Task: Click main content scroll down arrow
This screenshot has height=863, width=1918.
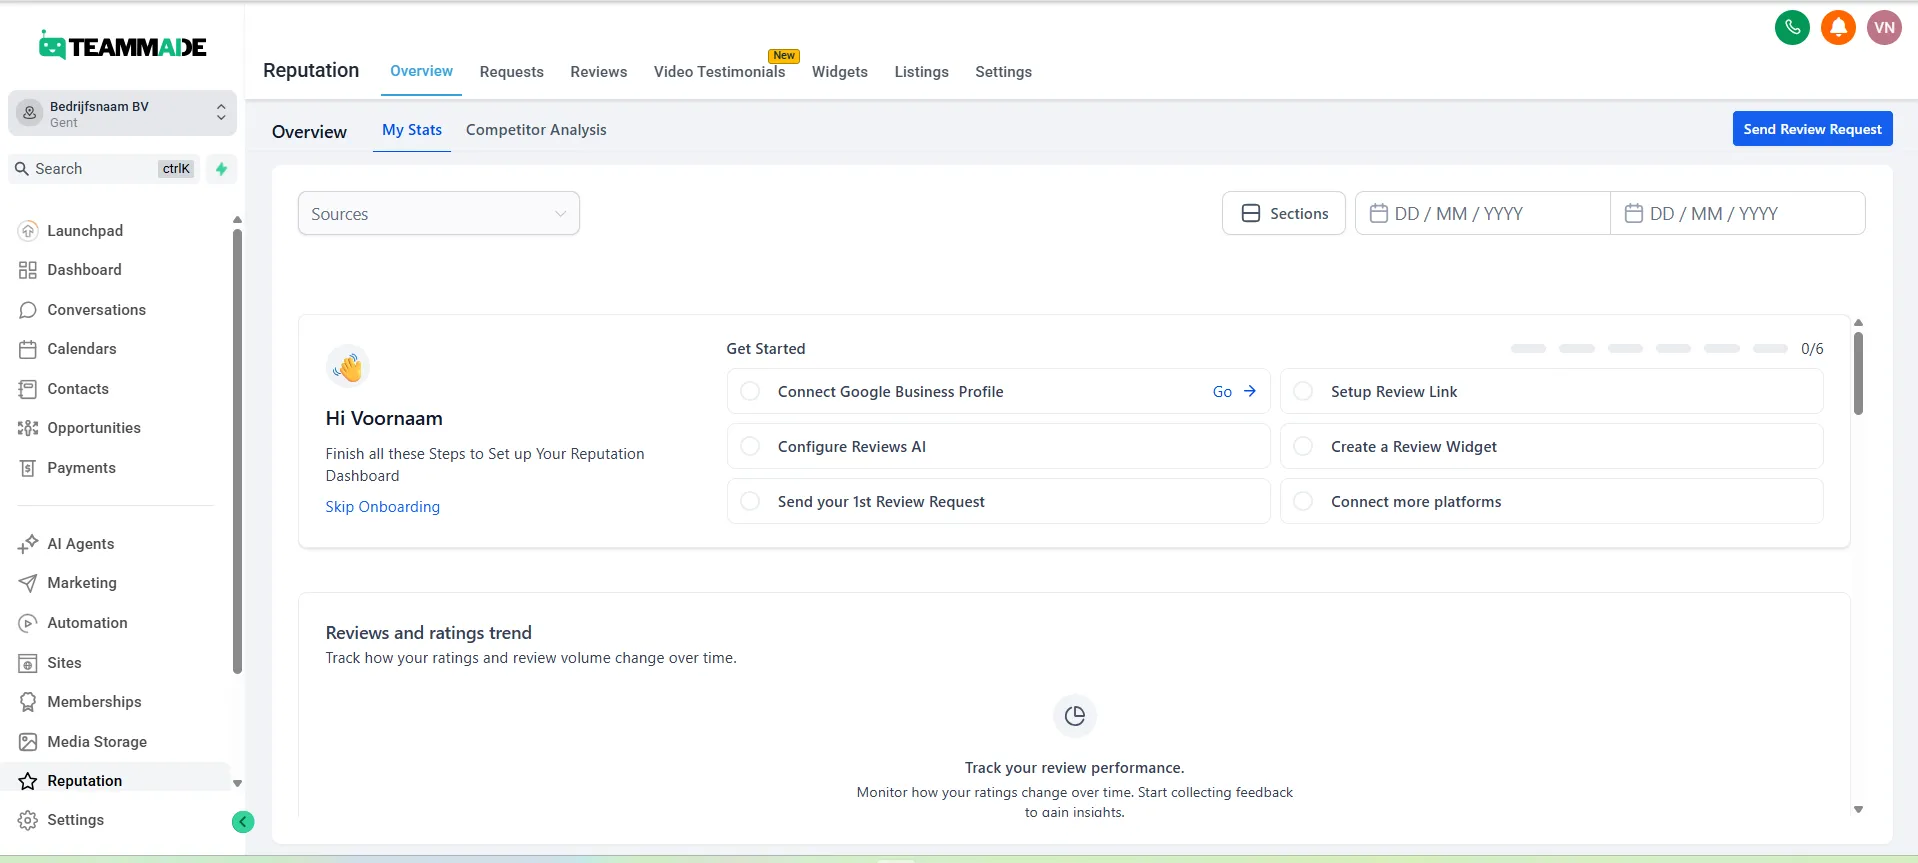Action: click(1858, 810)
